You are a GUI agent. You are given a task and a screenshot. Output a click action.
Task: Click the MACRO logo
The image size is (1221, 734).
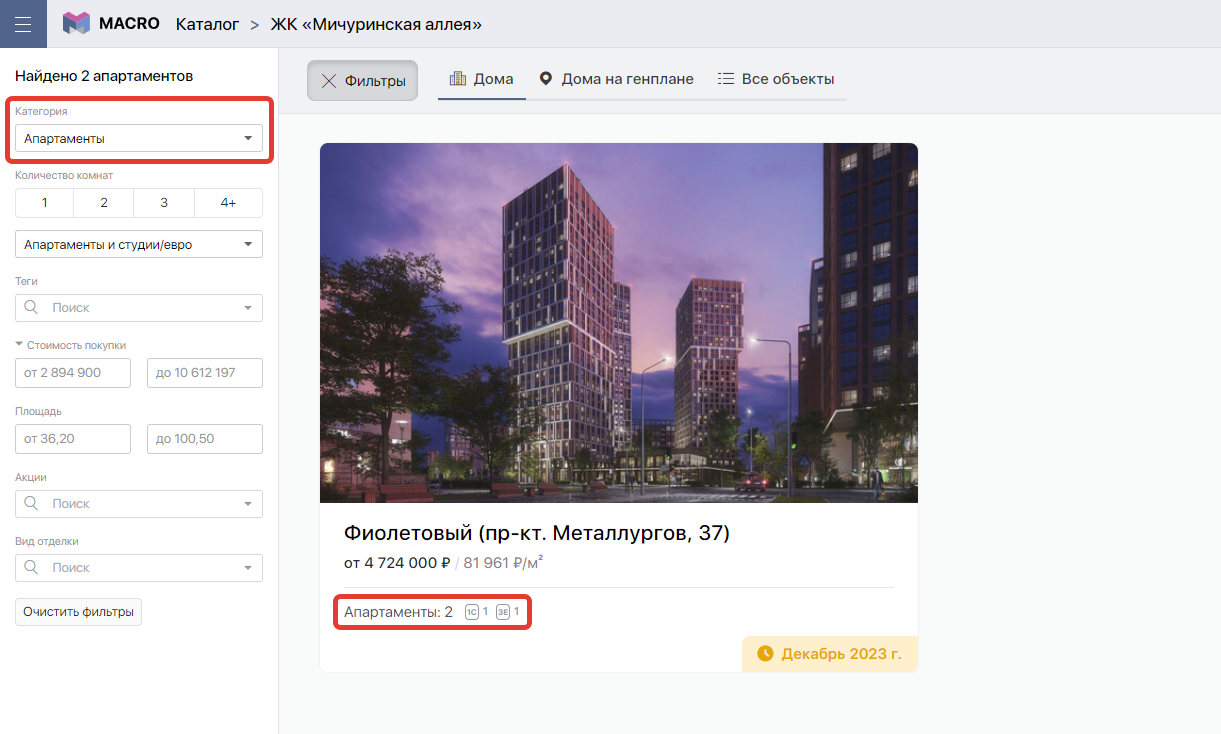point(111,24)
